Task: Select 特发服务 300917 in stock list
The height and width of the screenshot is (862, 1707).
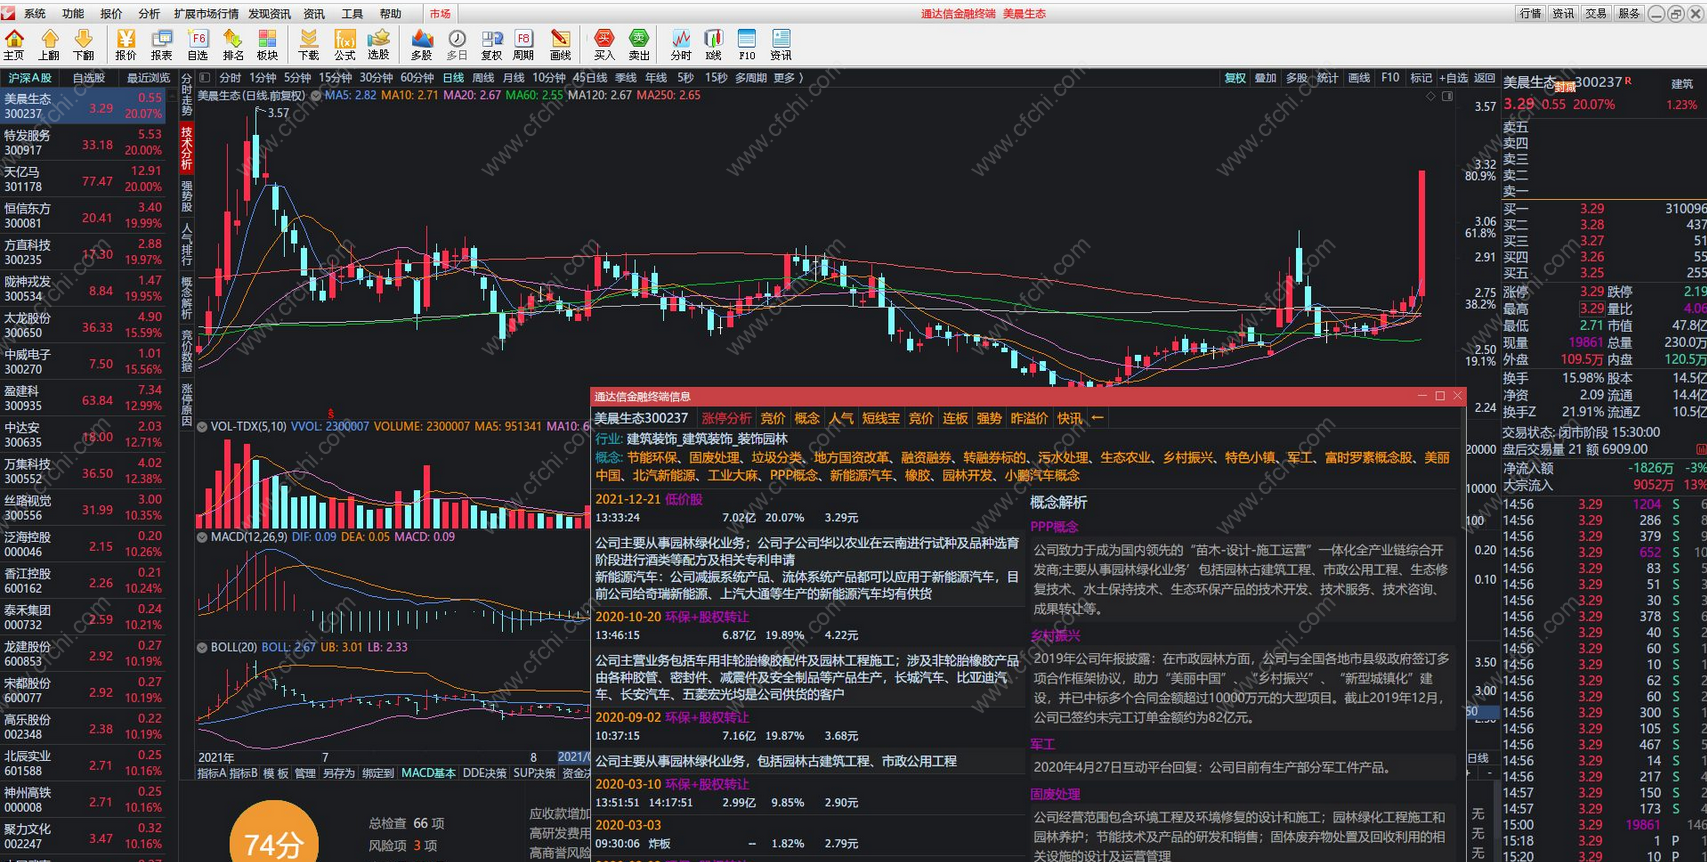Action: coord(83,142)
